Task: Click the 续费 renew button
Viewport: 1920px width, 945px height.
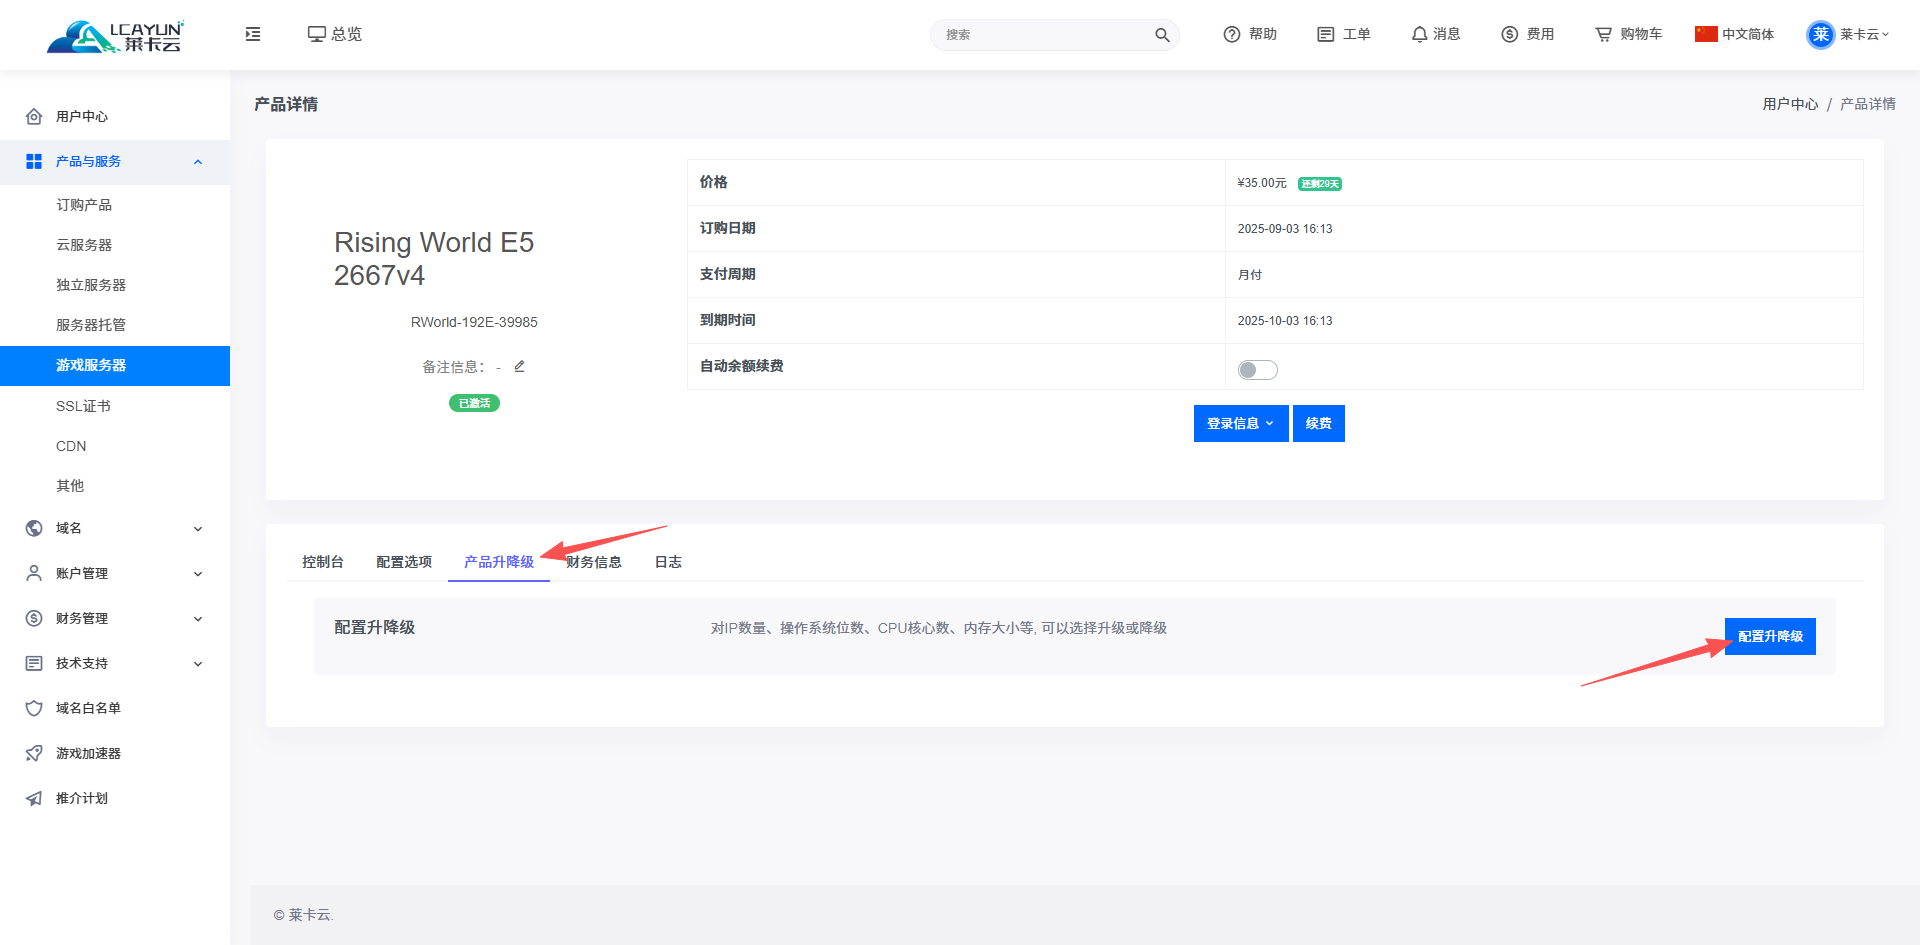Action: (1318, 423)
